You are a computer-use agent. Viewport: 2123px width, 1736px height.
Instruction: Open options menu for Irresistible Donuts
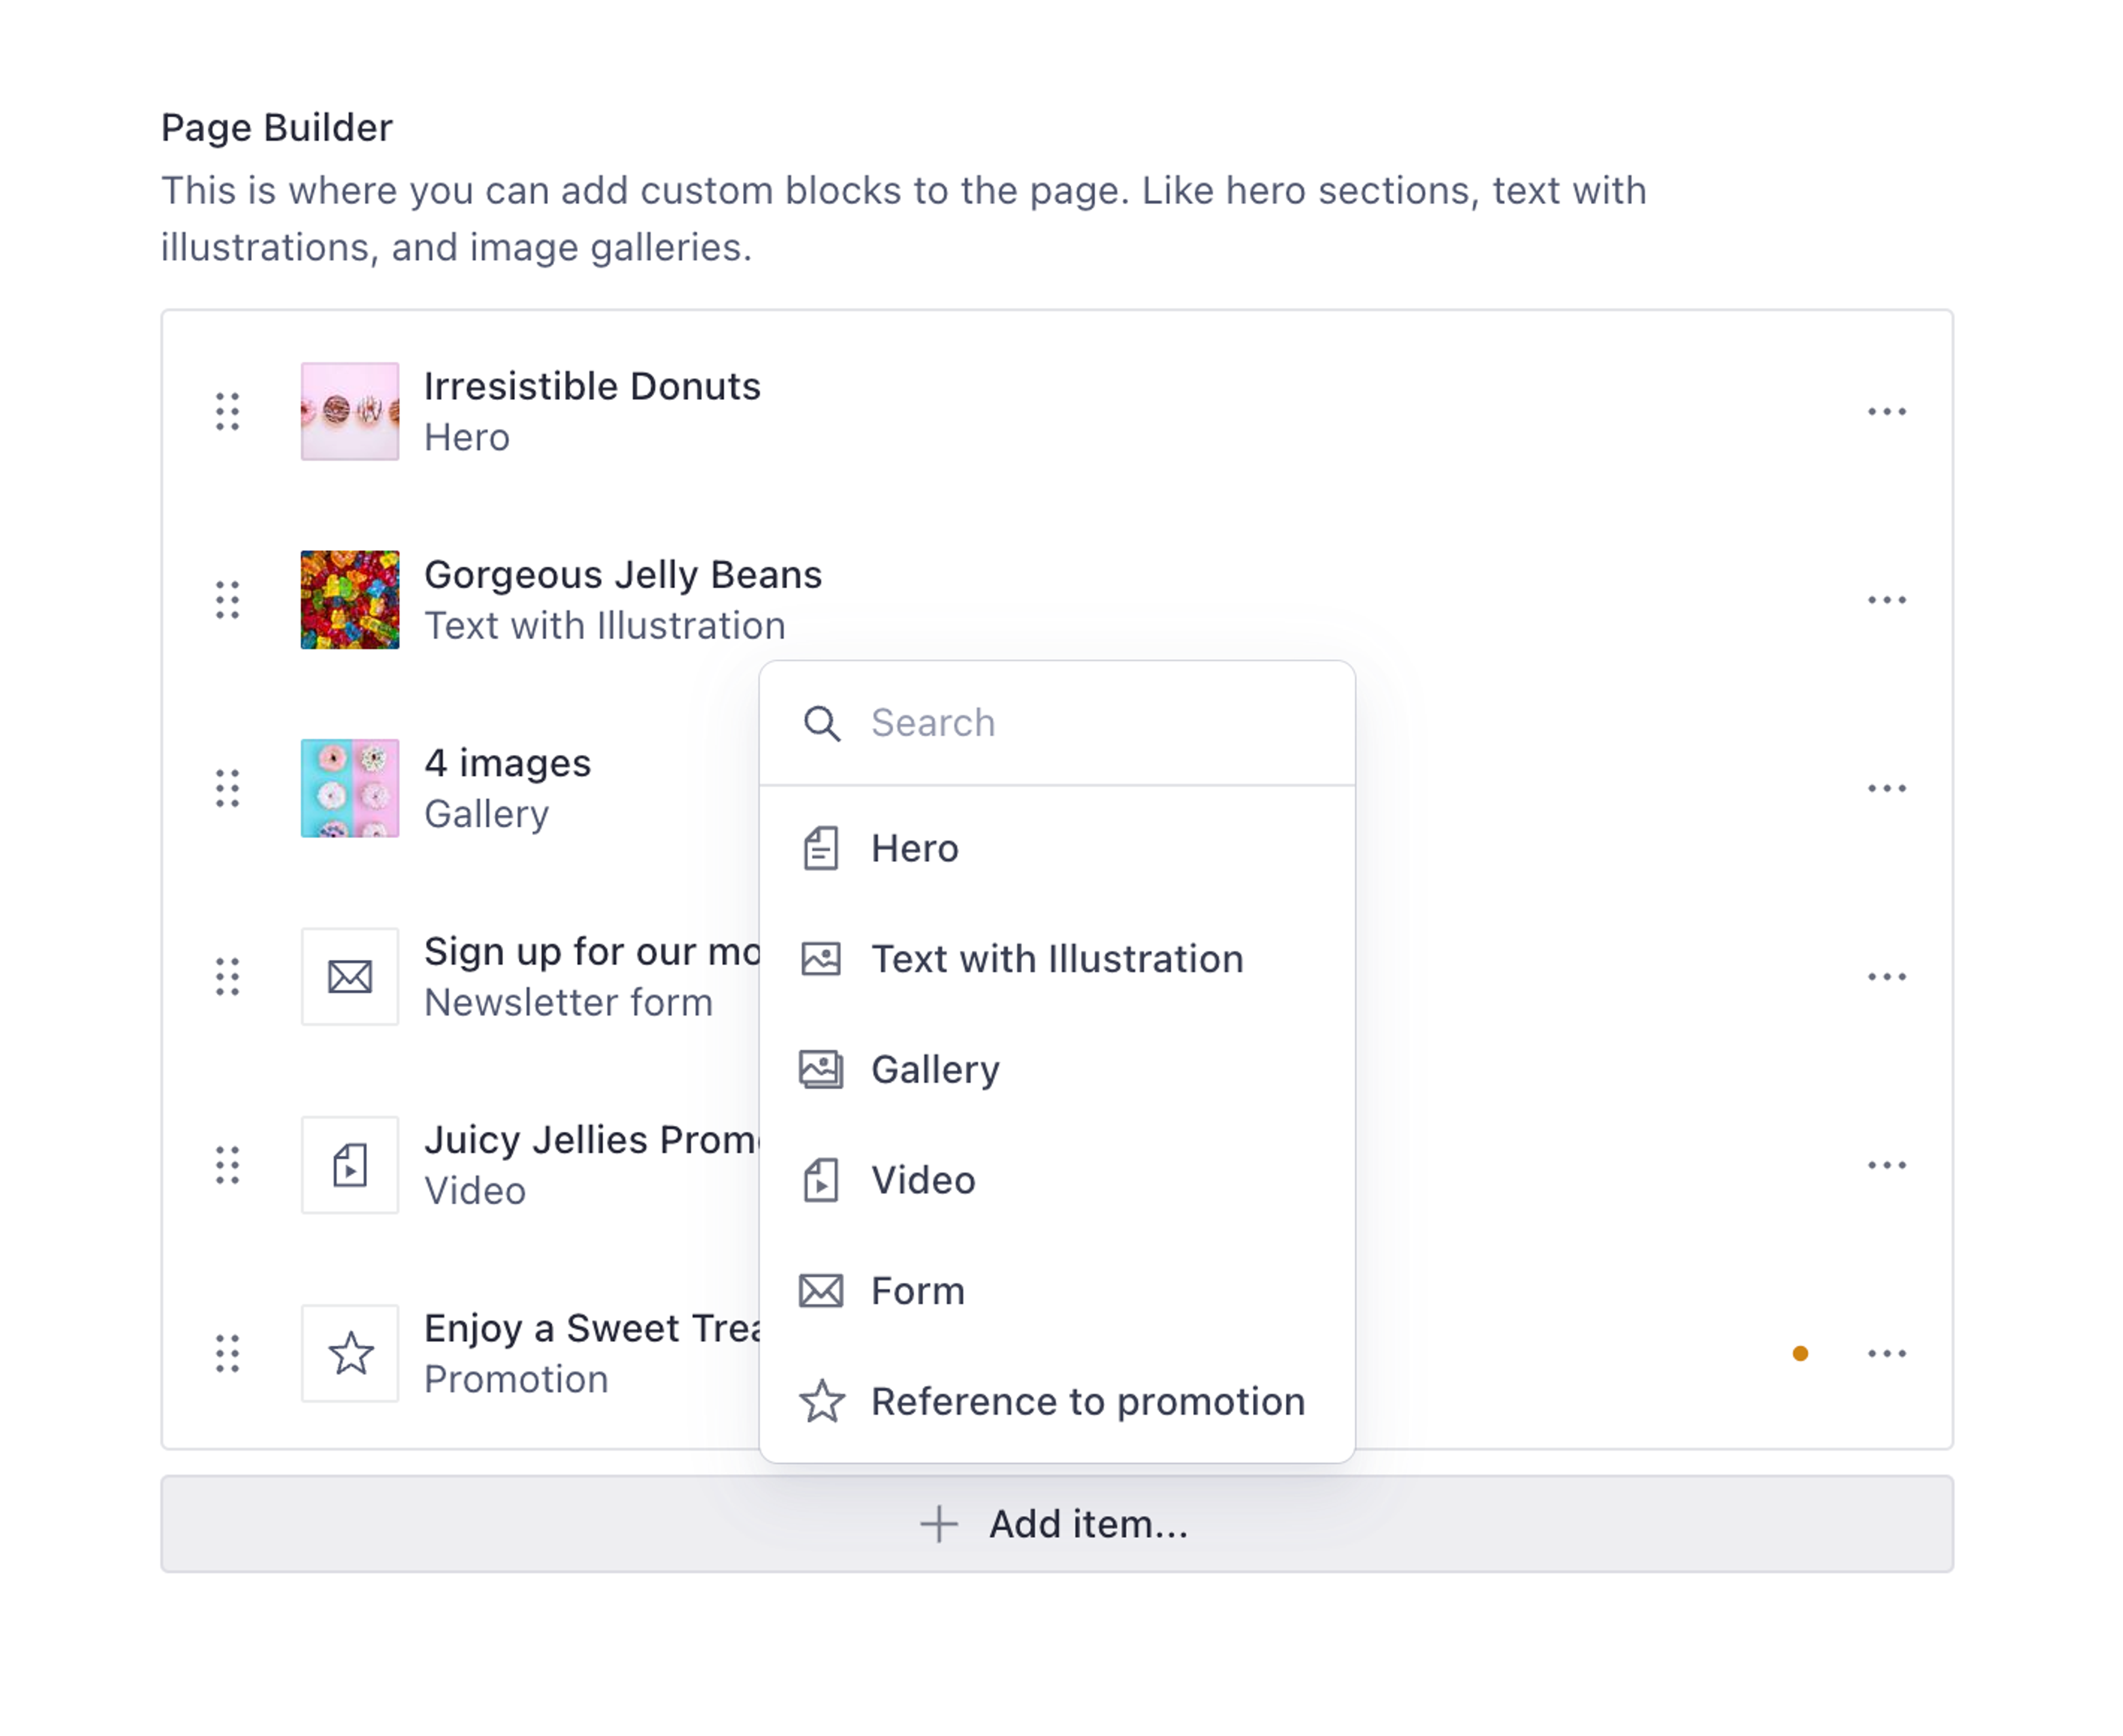[x=1886, y=412]
